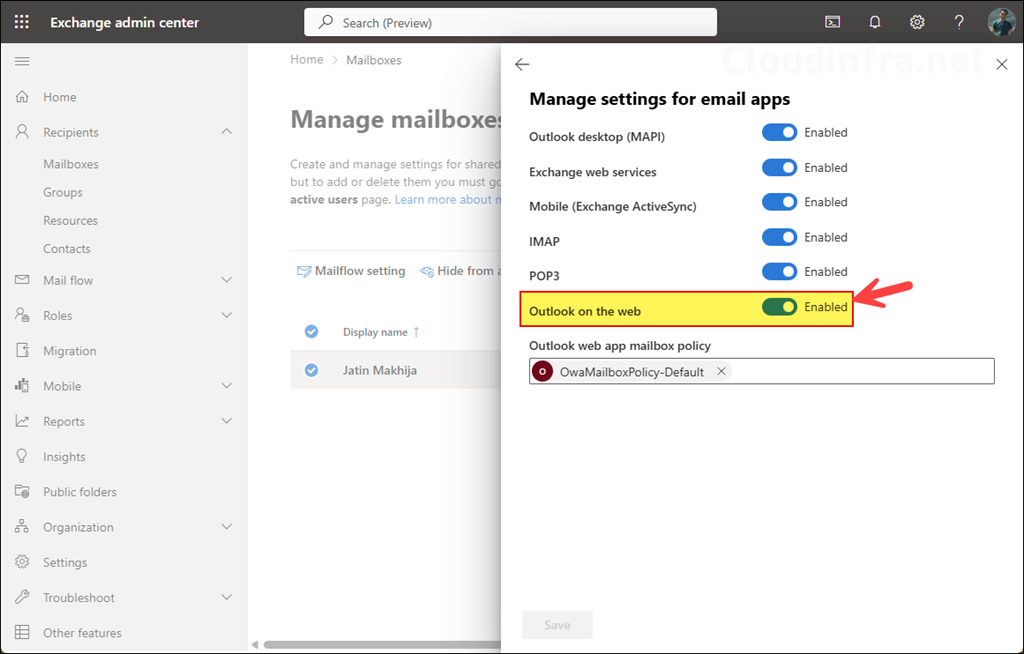
Task: Click the user profile avatar
Action: pos(1001,21)
